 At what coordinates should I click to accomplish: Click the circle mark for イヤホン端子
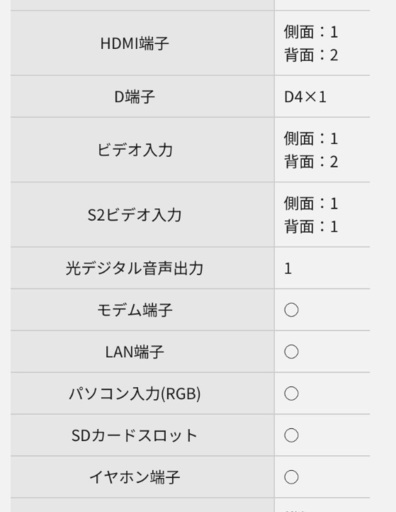click(291, 477)
